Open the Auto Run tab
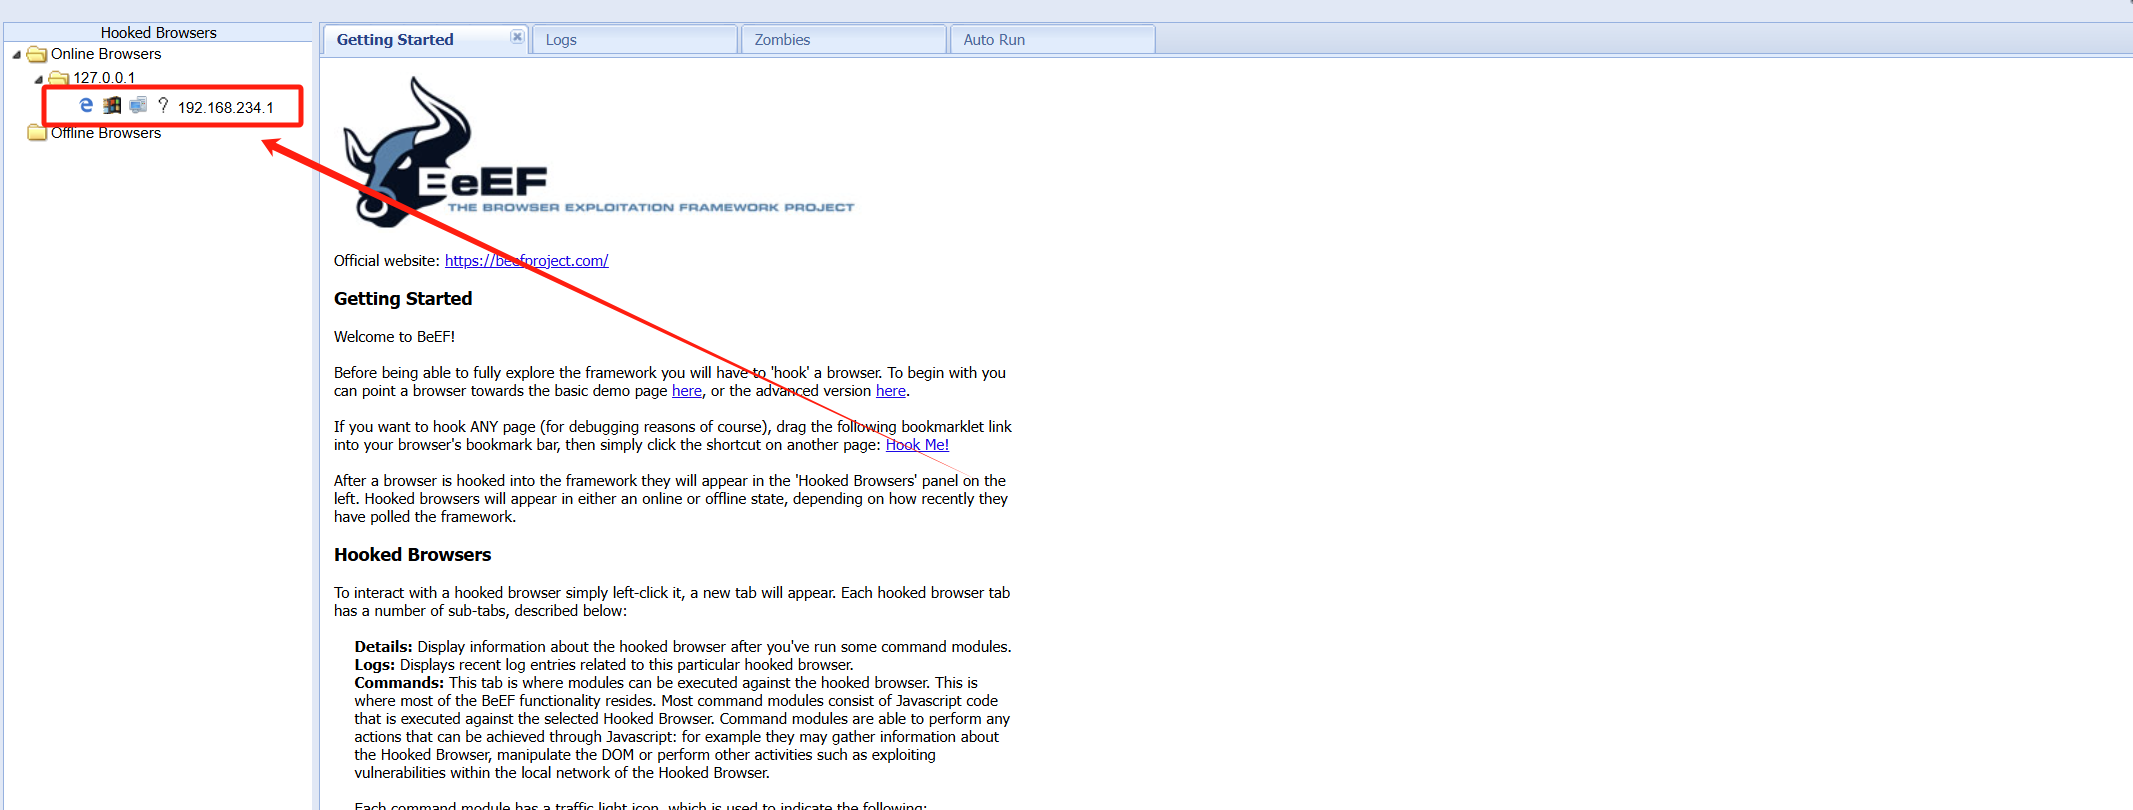Image resolution: width=2133 pixels, height=810 pixels. 1052,40
